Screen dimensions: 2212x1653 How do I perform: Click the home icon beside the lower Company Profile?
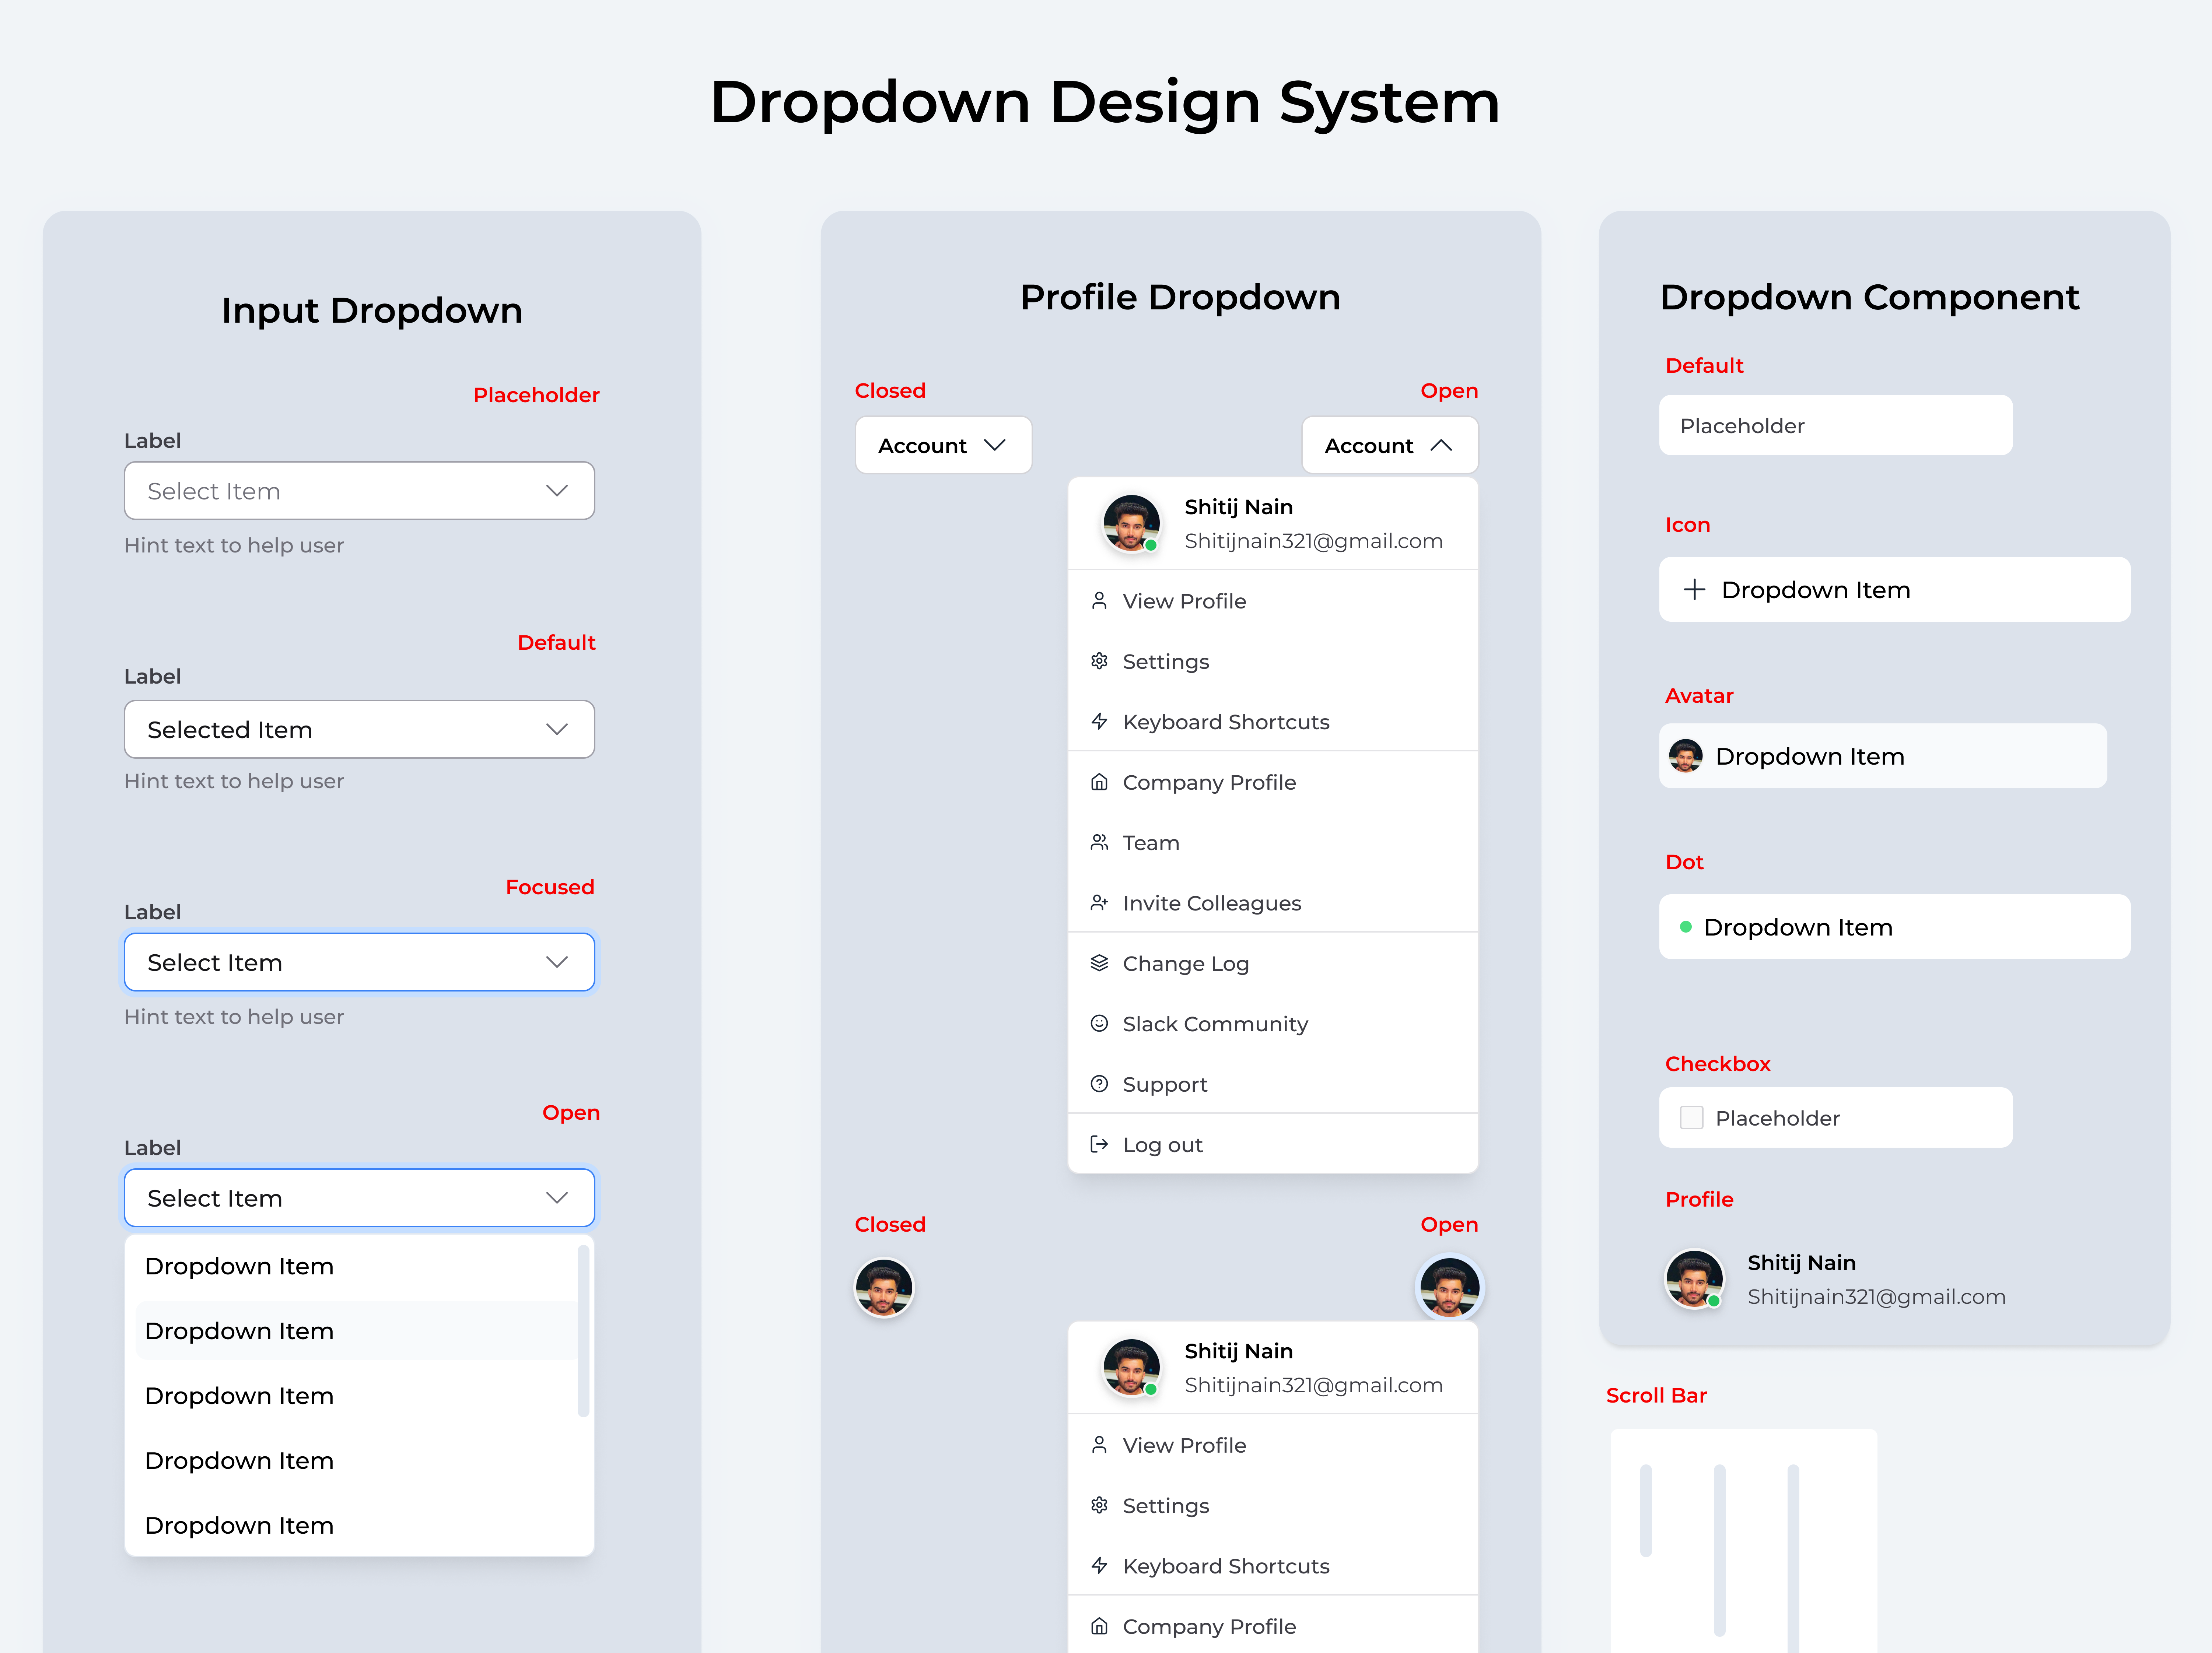pos(1099,1626)
